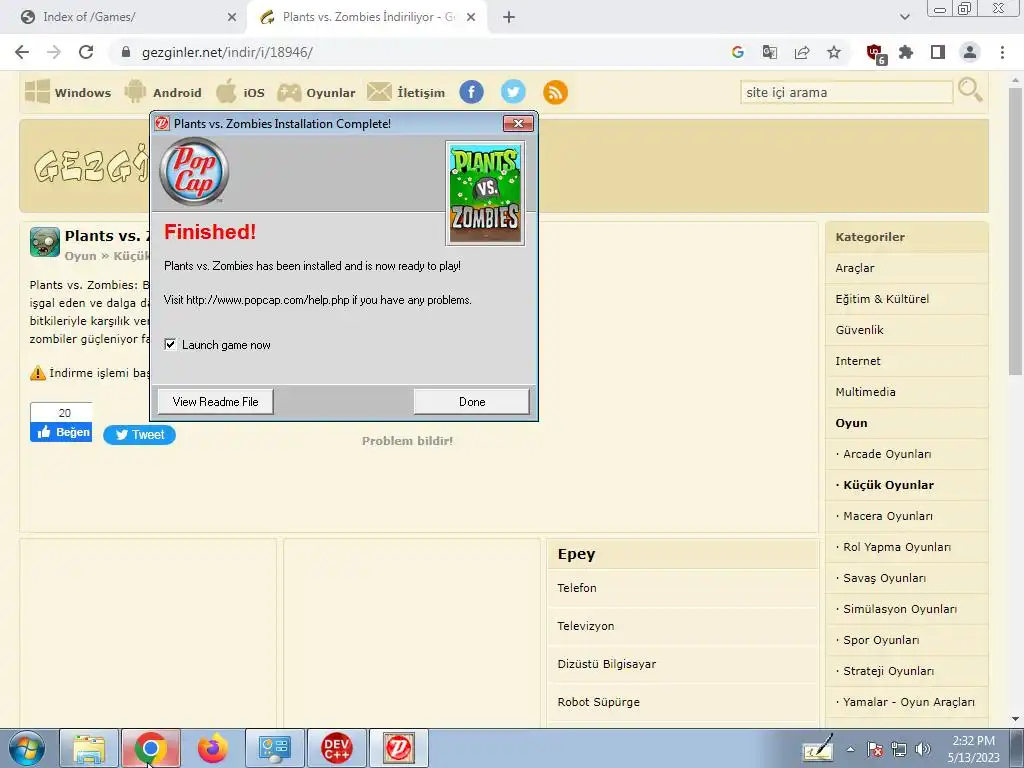Open the site's RSS feed icon
Image resolution: width=1024 pixels, height=768 pixels.
click(x=555, y=92)
